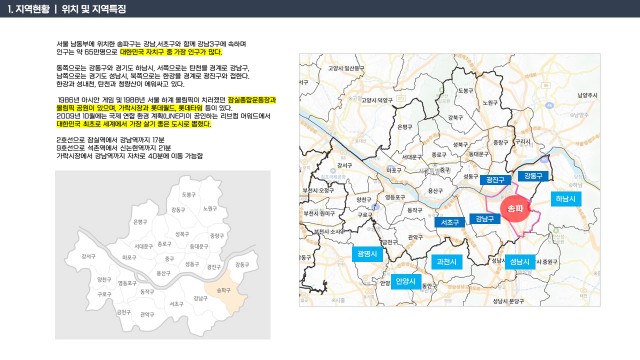The height and width of the screenshot is (360, 640).
Task: Click 강서구 district on the gray Seoul map
Action: point(88,256)
